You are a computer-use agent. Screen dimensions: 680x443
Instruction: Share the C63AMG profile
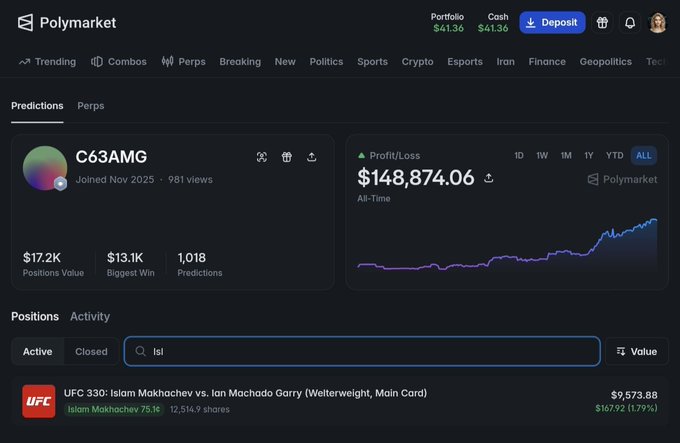[311, 157]
